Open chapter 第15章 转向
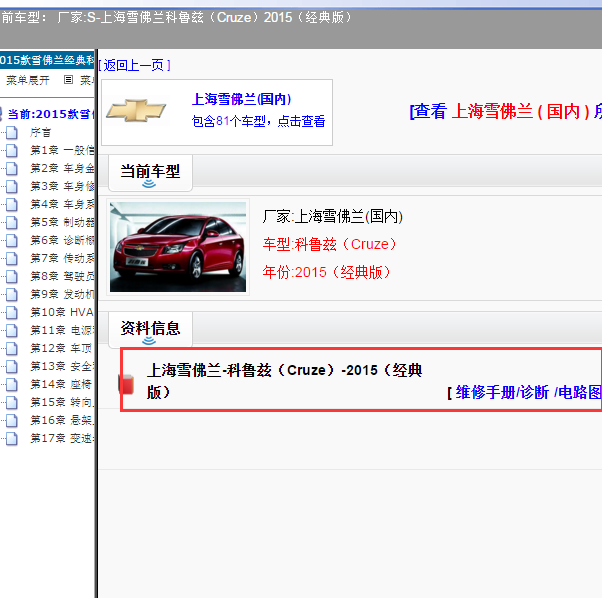The width and height of the screenshot is (602, 598). 62,403
